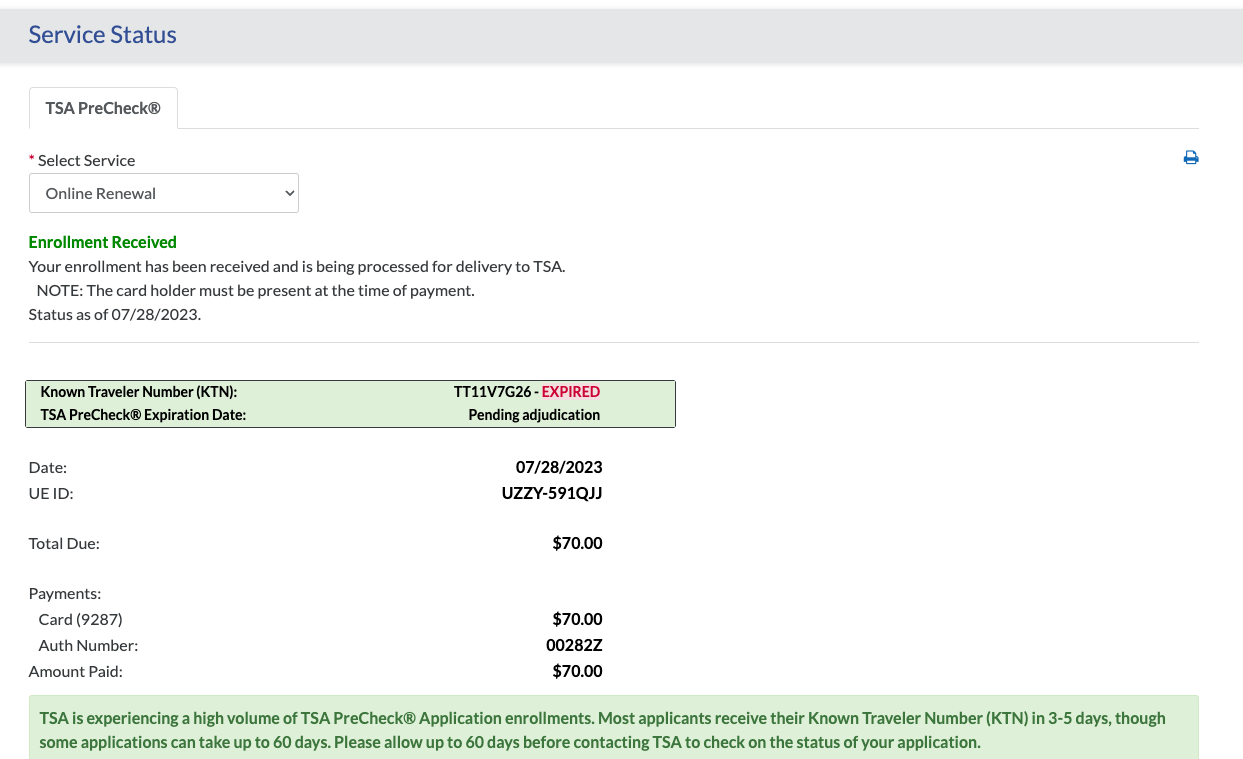Click the KTN value TT11V7G26
Screen dimensions: 1243x759
pyautogui.click(x=492, y=392)
